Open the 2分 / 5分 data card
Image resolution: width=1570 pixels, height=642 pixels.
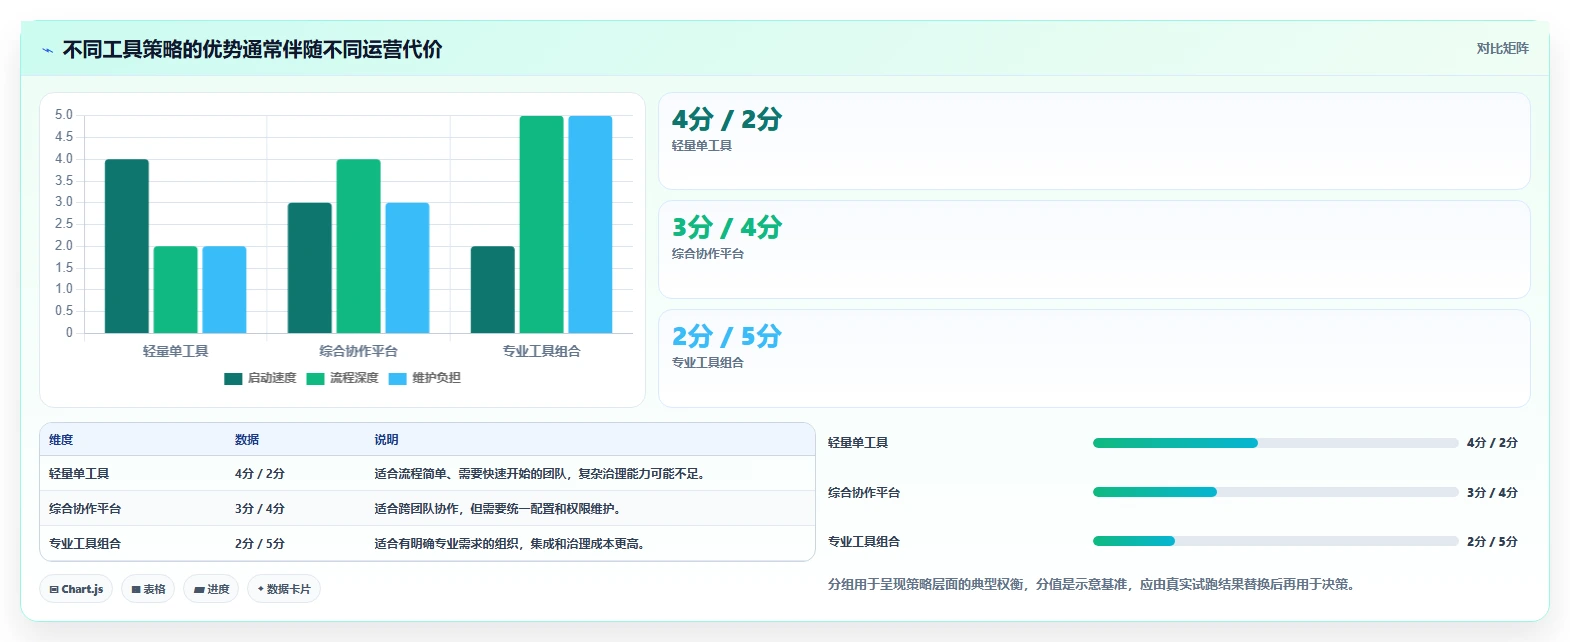1094,358
